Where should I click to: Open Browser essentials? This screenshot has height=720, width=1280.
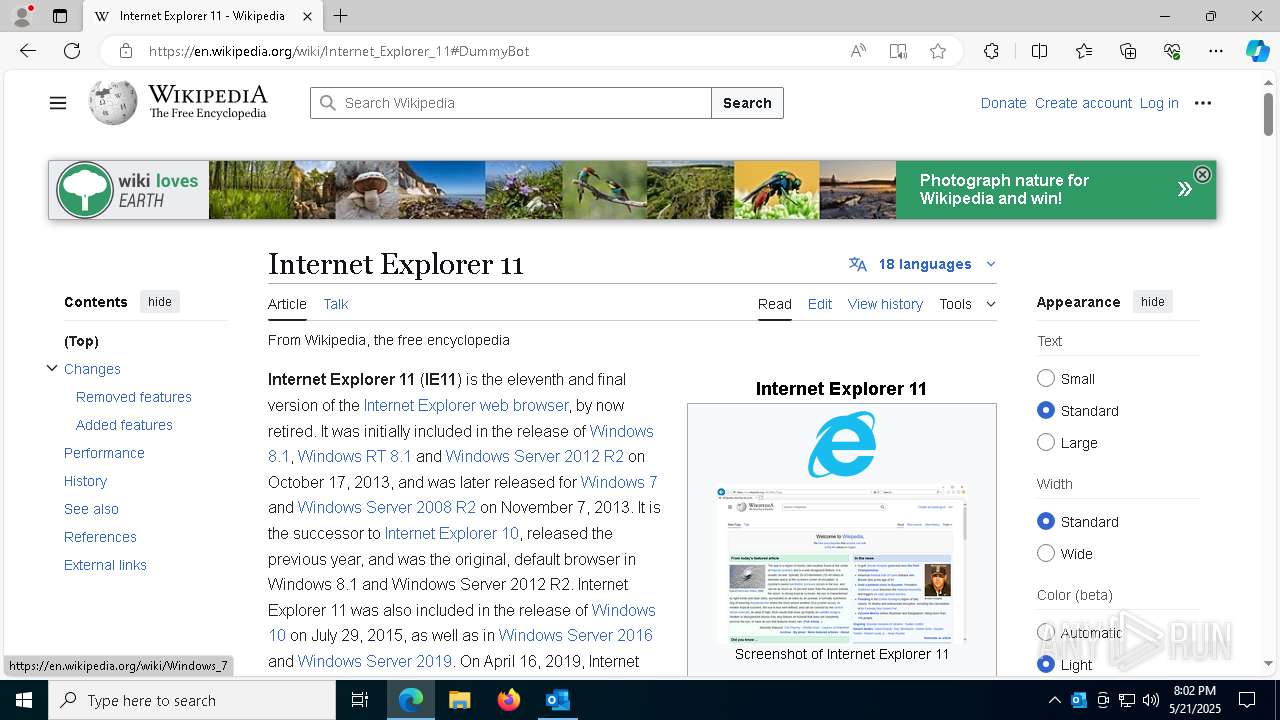click(x=1172, y=51)
